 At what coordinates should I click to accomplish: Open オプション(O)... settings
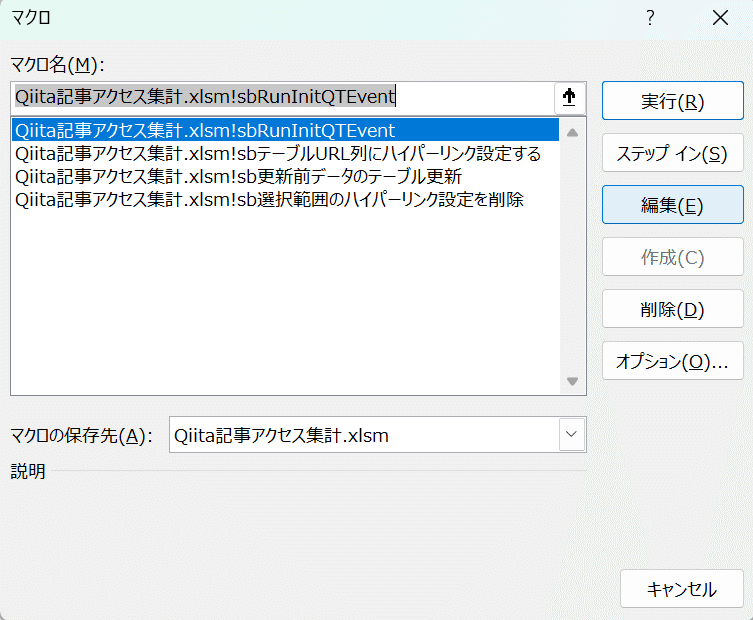[x=672, y=361]
